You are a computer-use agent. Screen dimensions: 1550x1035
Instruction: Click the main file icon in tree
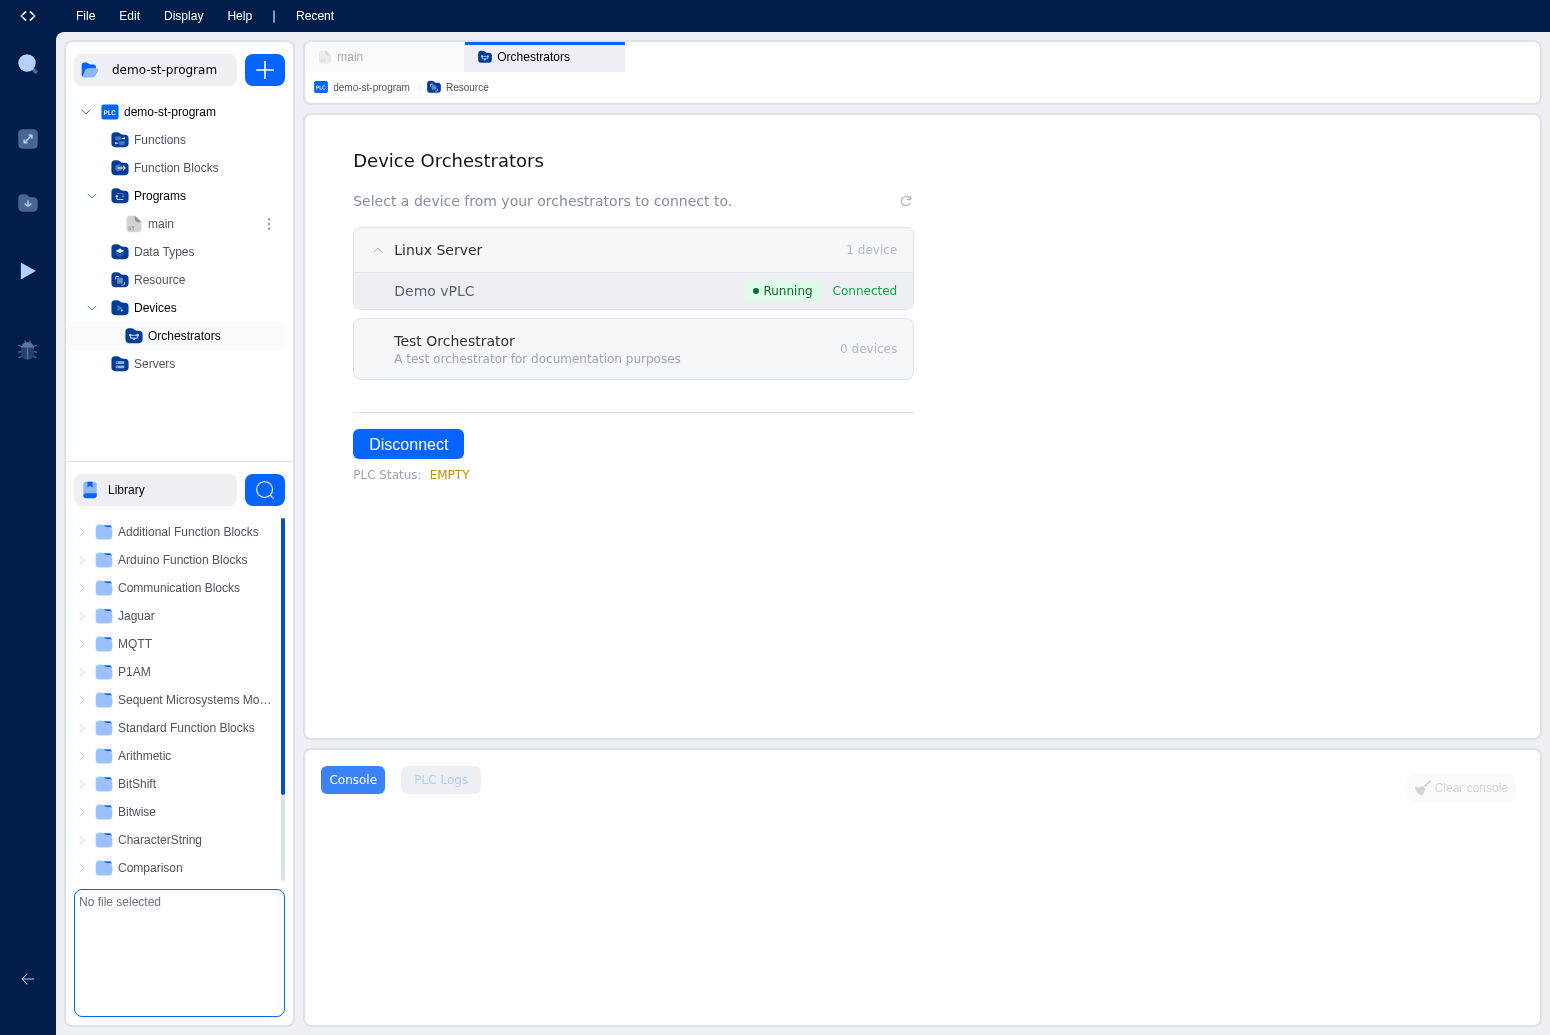click(134, 224)
